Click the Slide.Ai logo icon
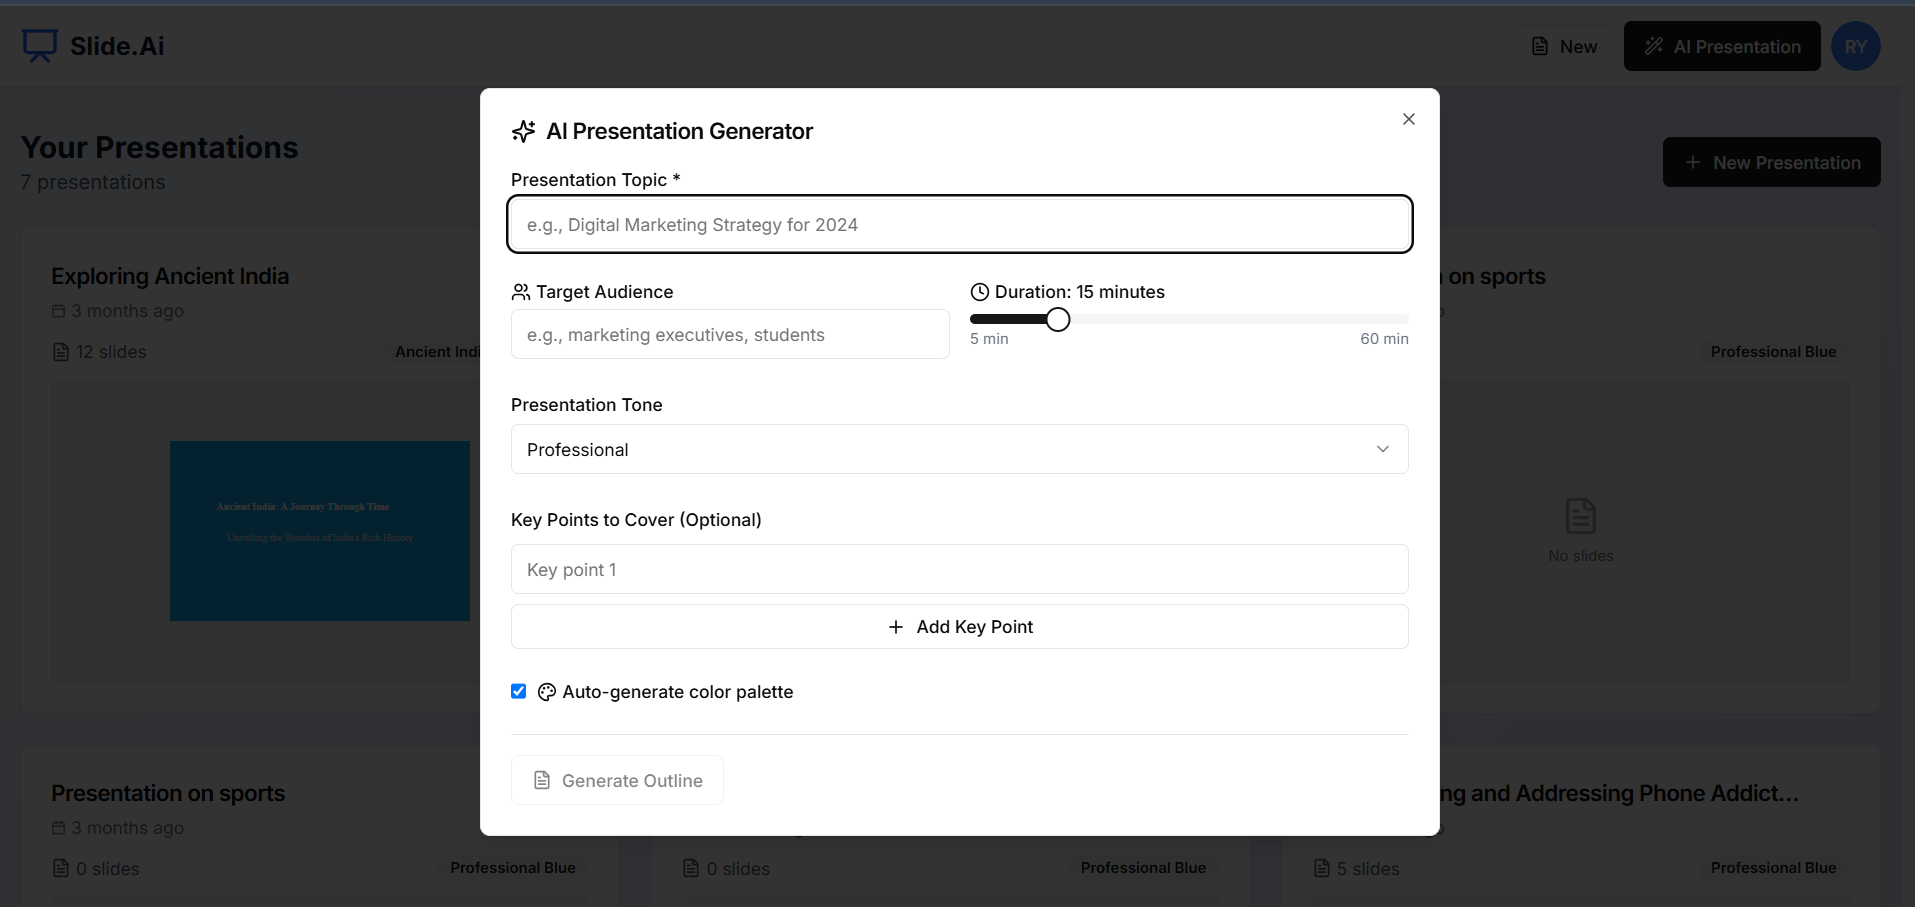 pos(40,45)
